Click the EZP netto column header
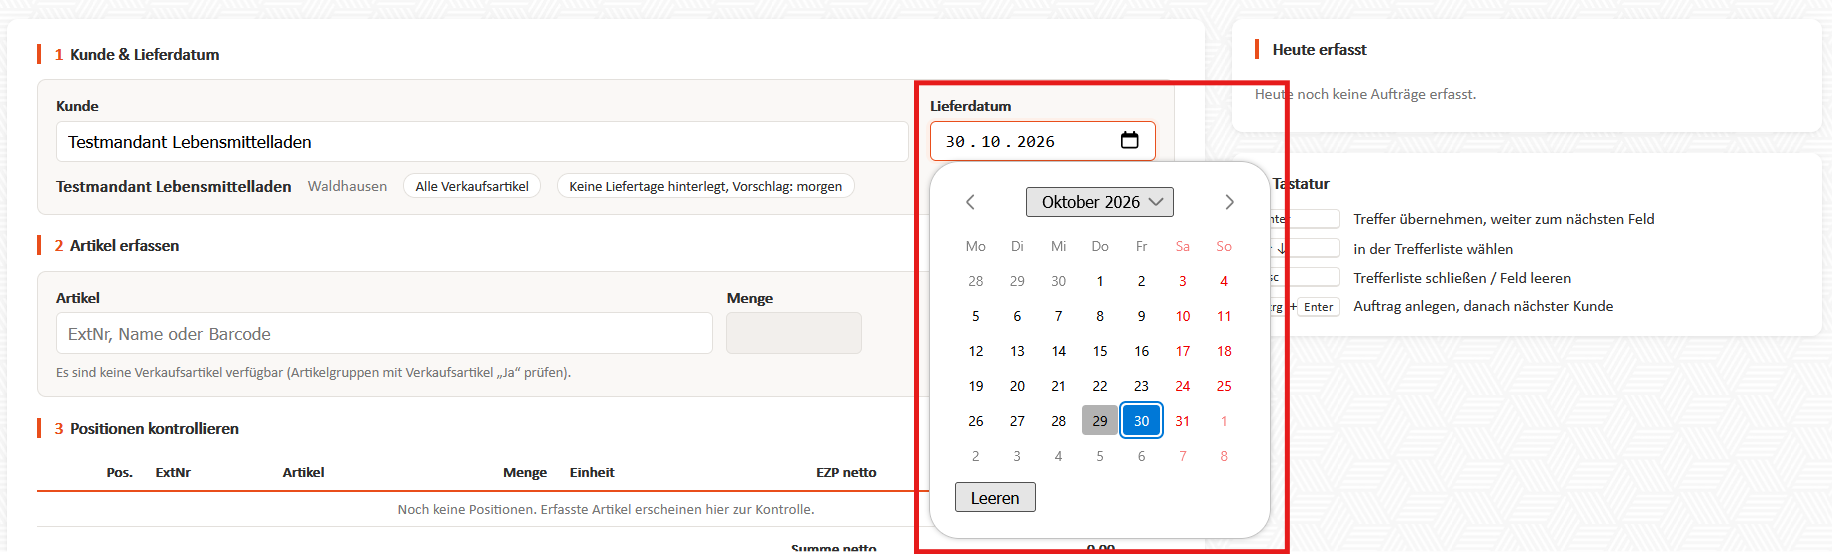1832x554 pixels. (846, 472)
